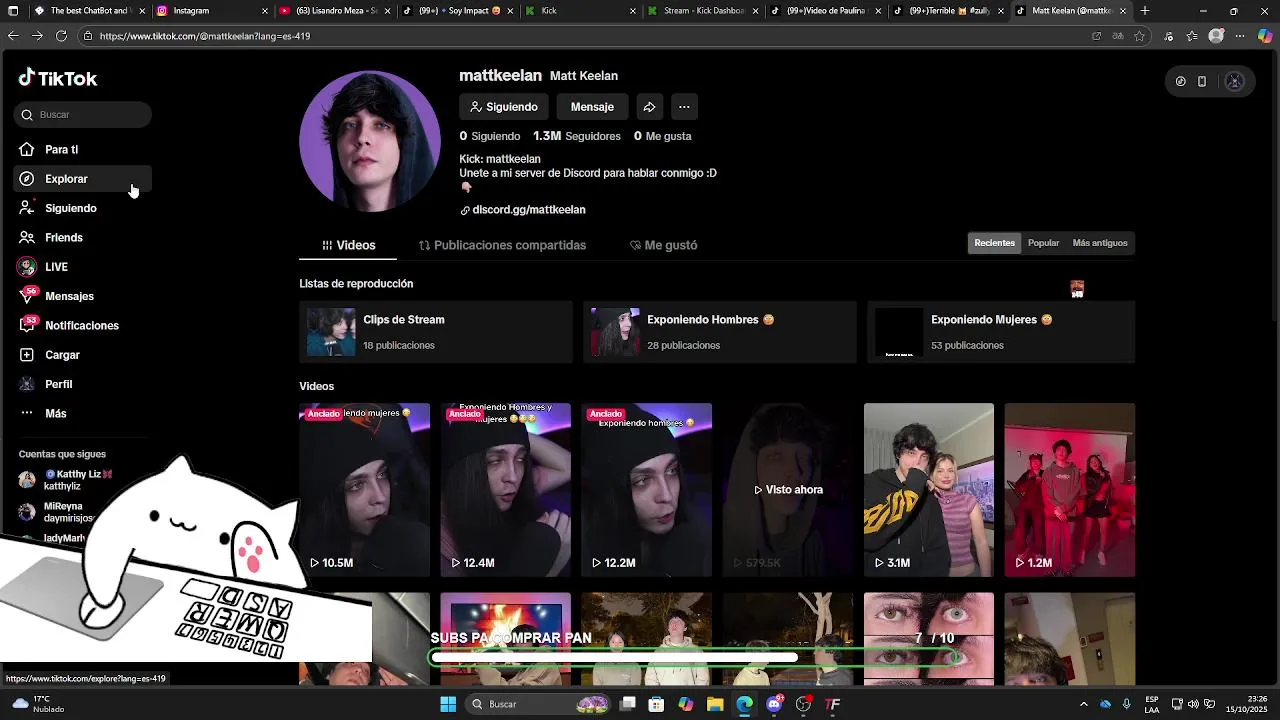Sort videos by Popular
1280x720 pixels.
1043,243
